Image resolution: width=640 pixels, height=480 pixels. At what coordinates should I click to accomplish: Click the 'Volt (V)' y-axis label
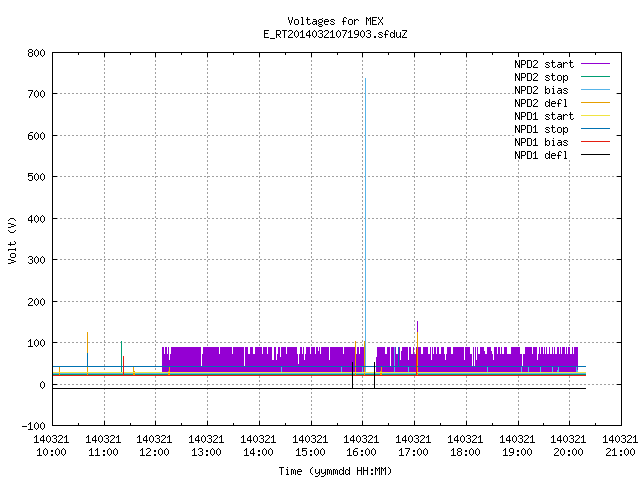point(12,240)
